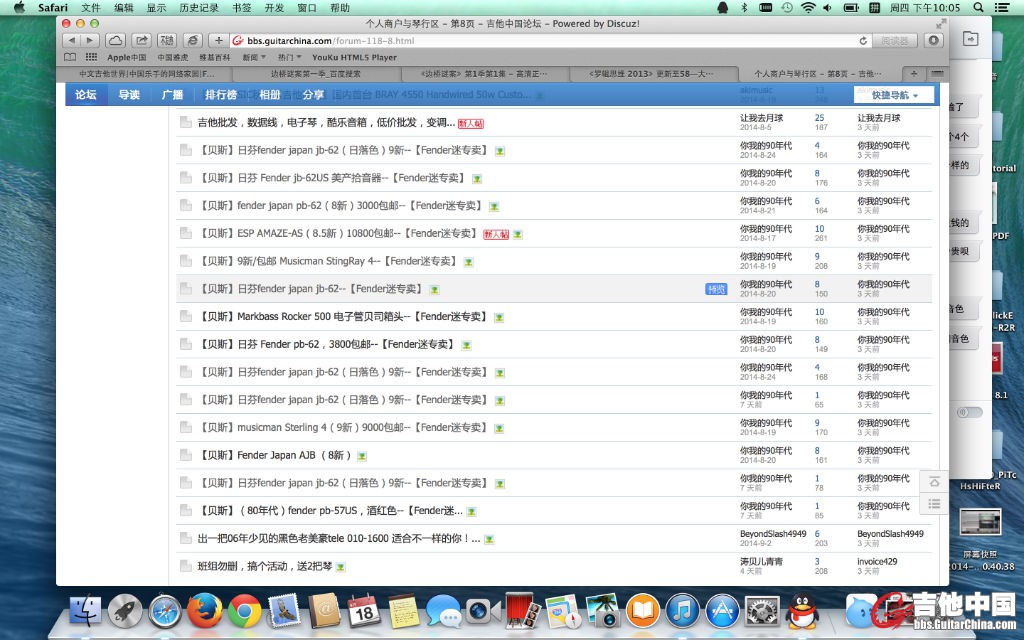Click the Share icon in Safari toolbar
Image resolution: width=1024 pixels, height=640 pixels.
[141, 40]
